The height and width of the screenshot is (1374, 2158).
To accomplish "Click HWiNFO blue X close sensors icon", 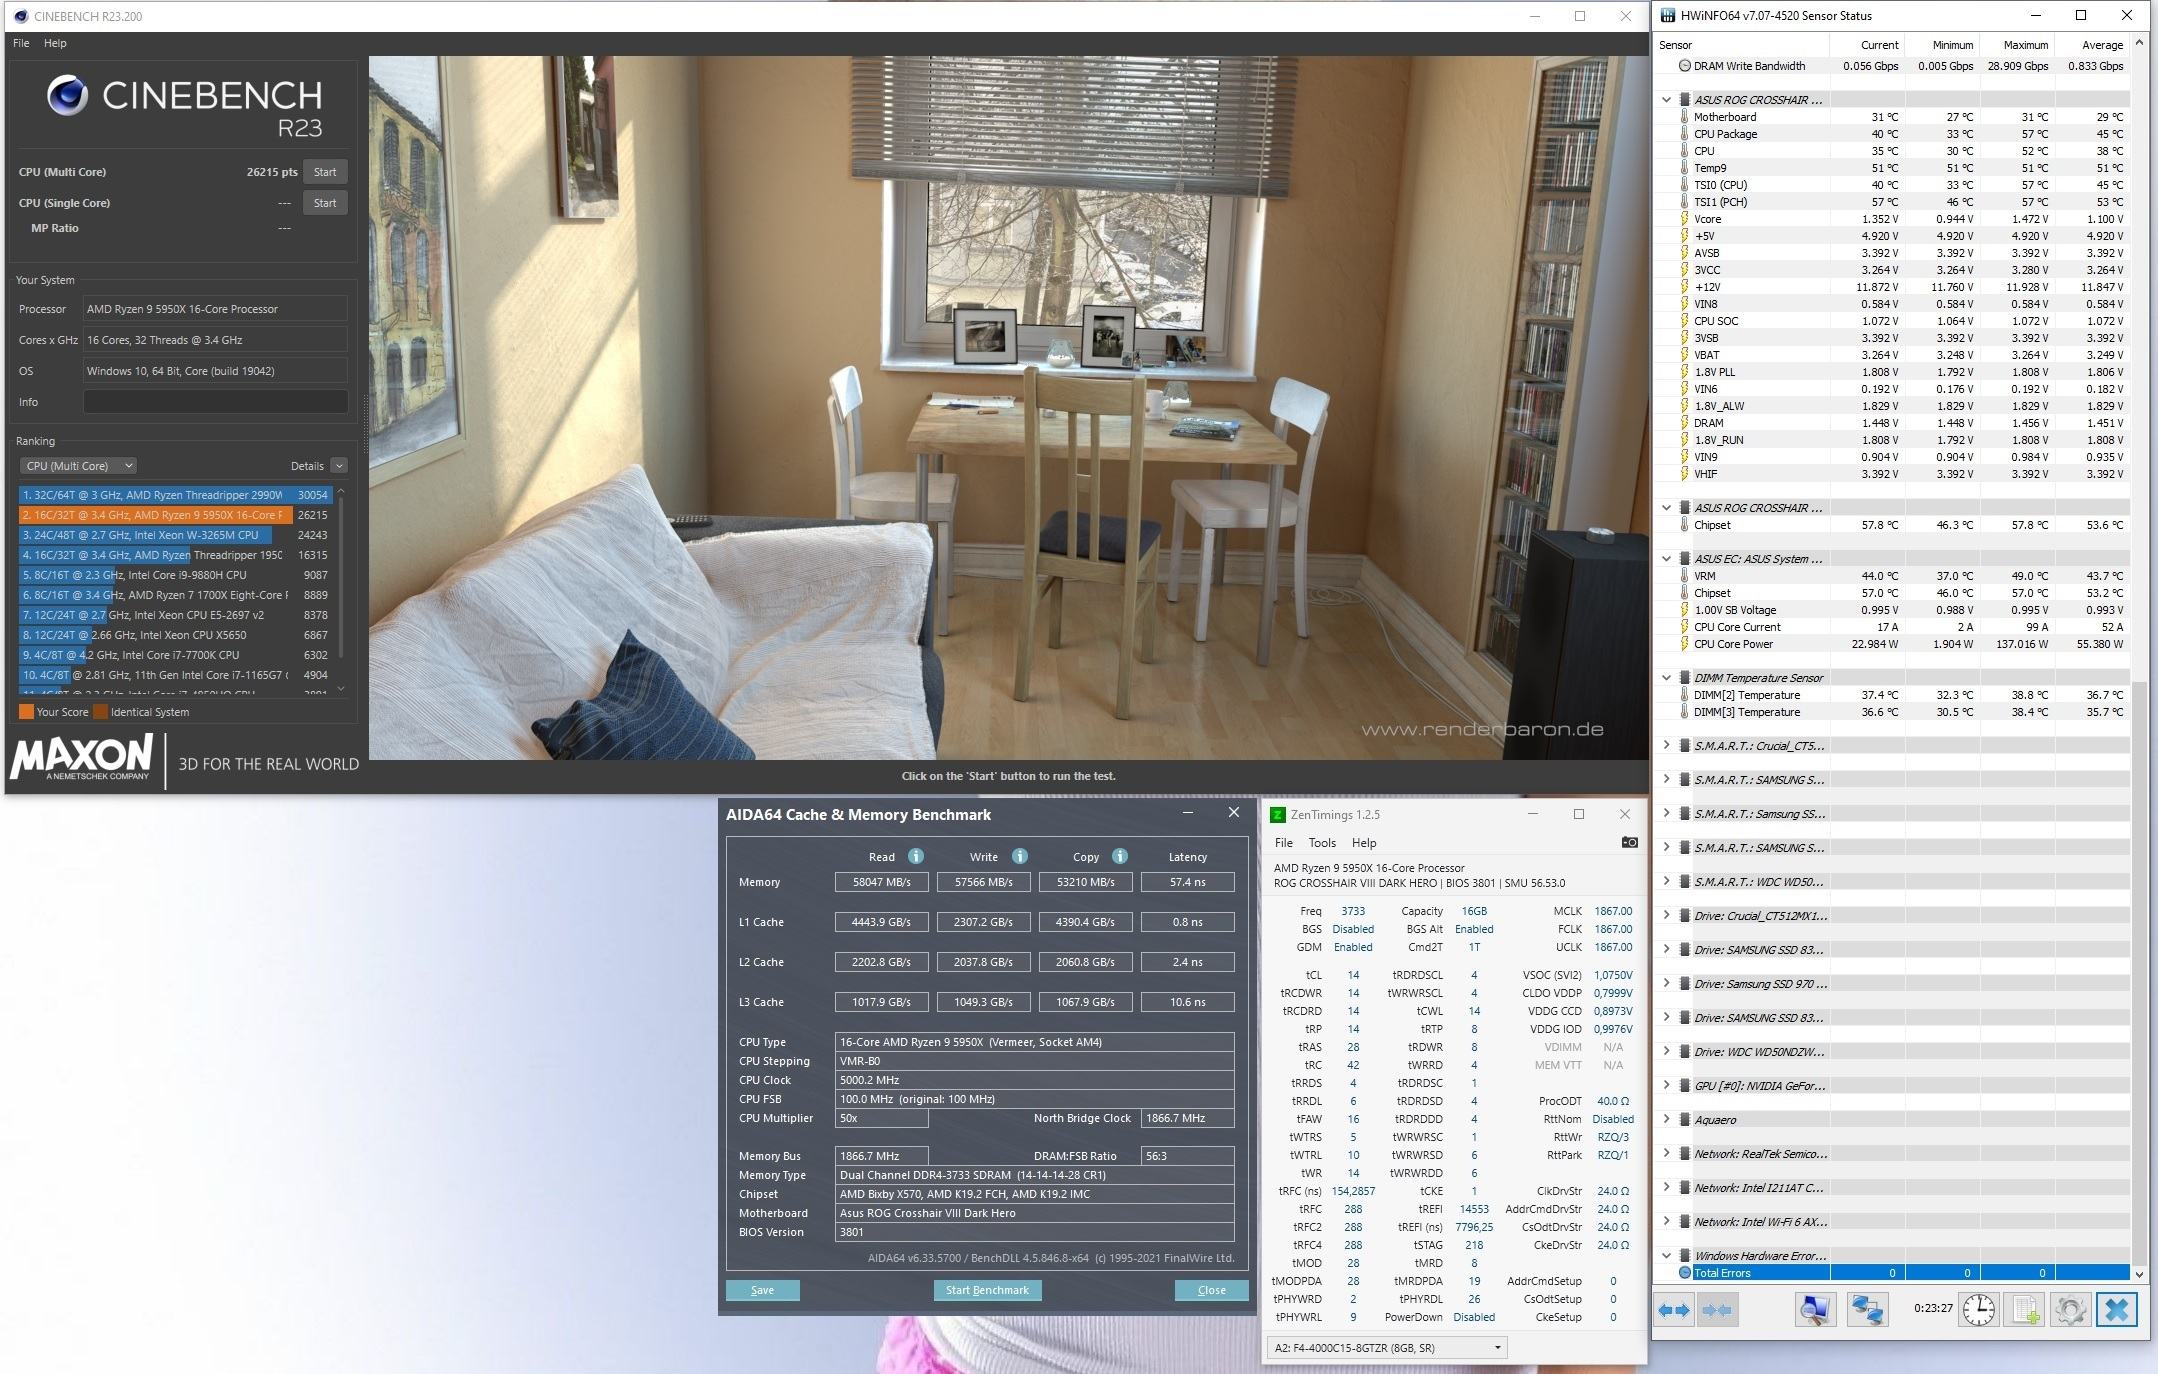I will [2117, 1310].
